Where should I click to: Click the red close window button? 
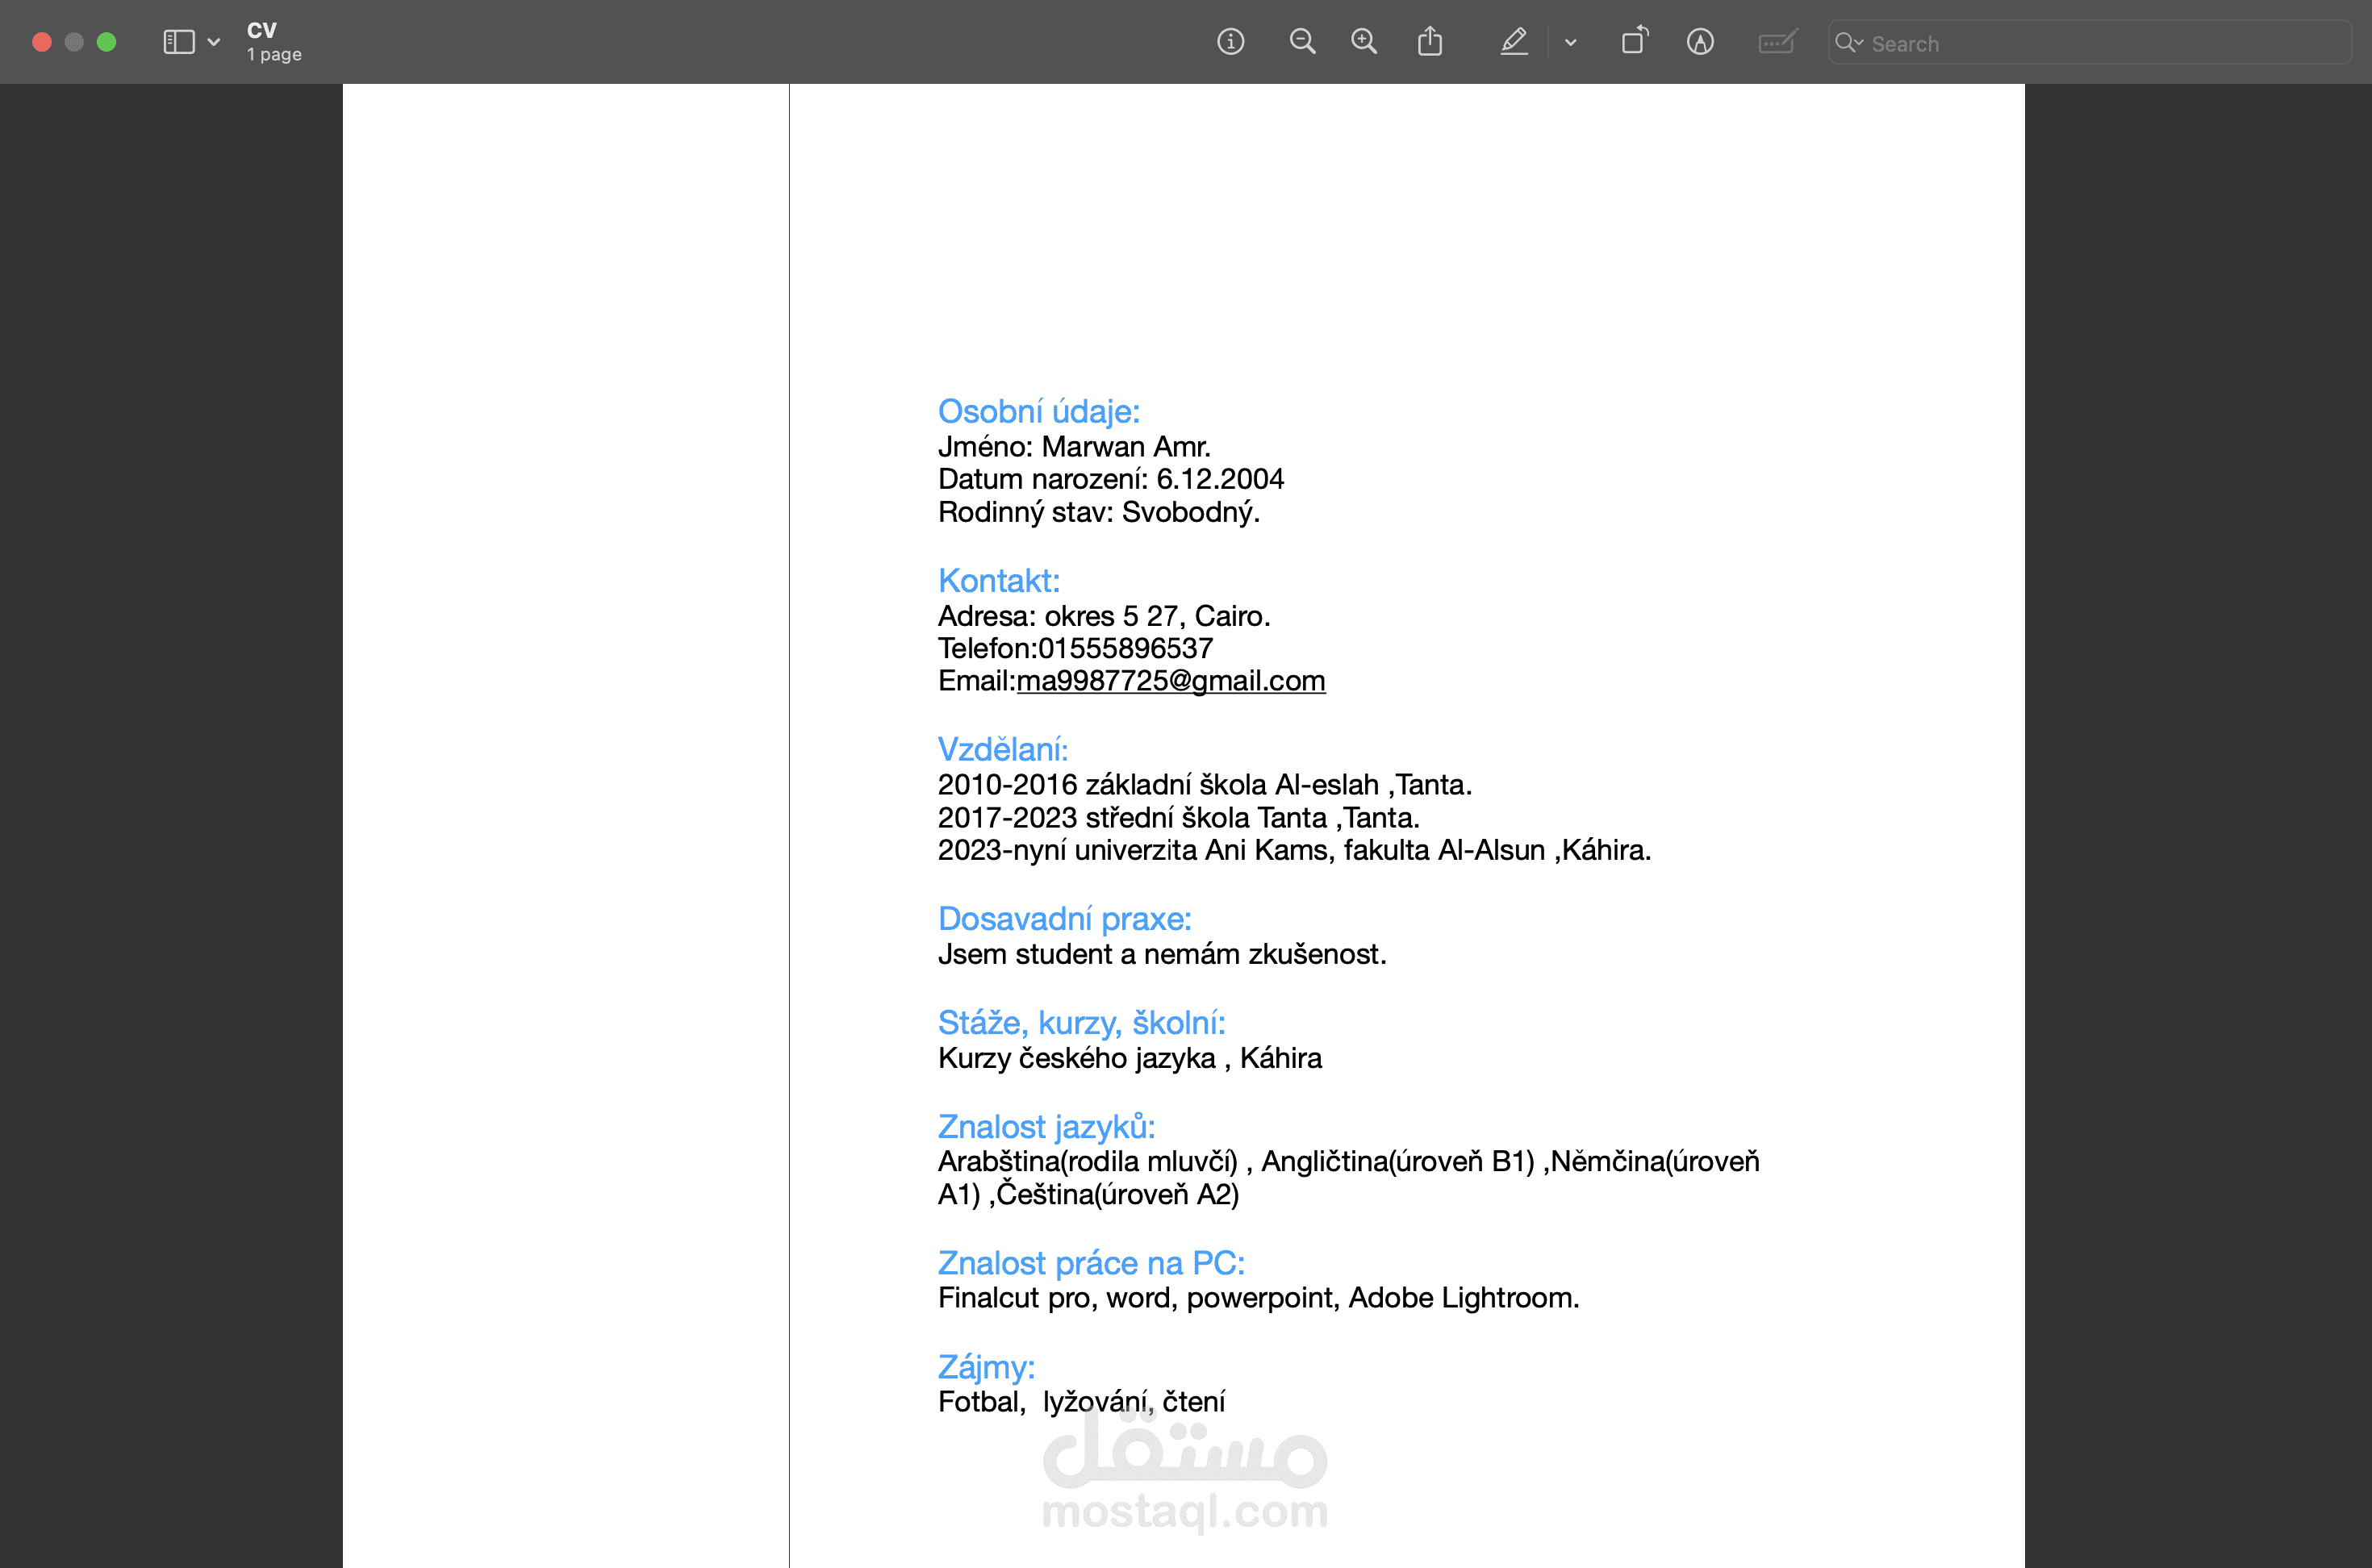42,42
